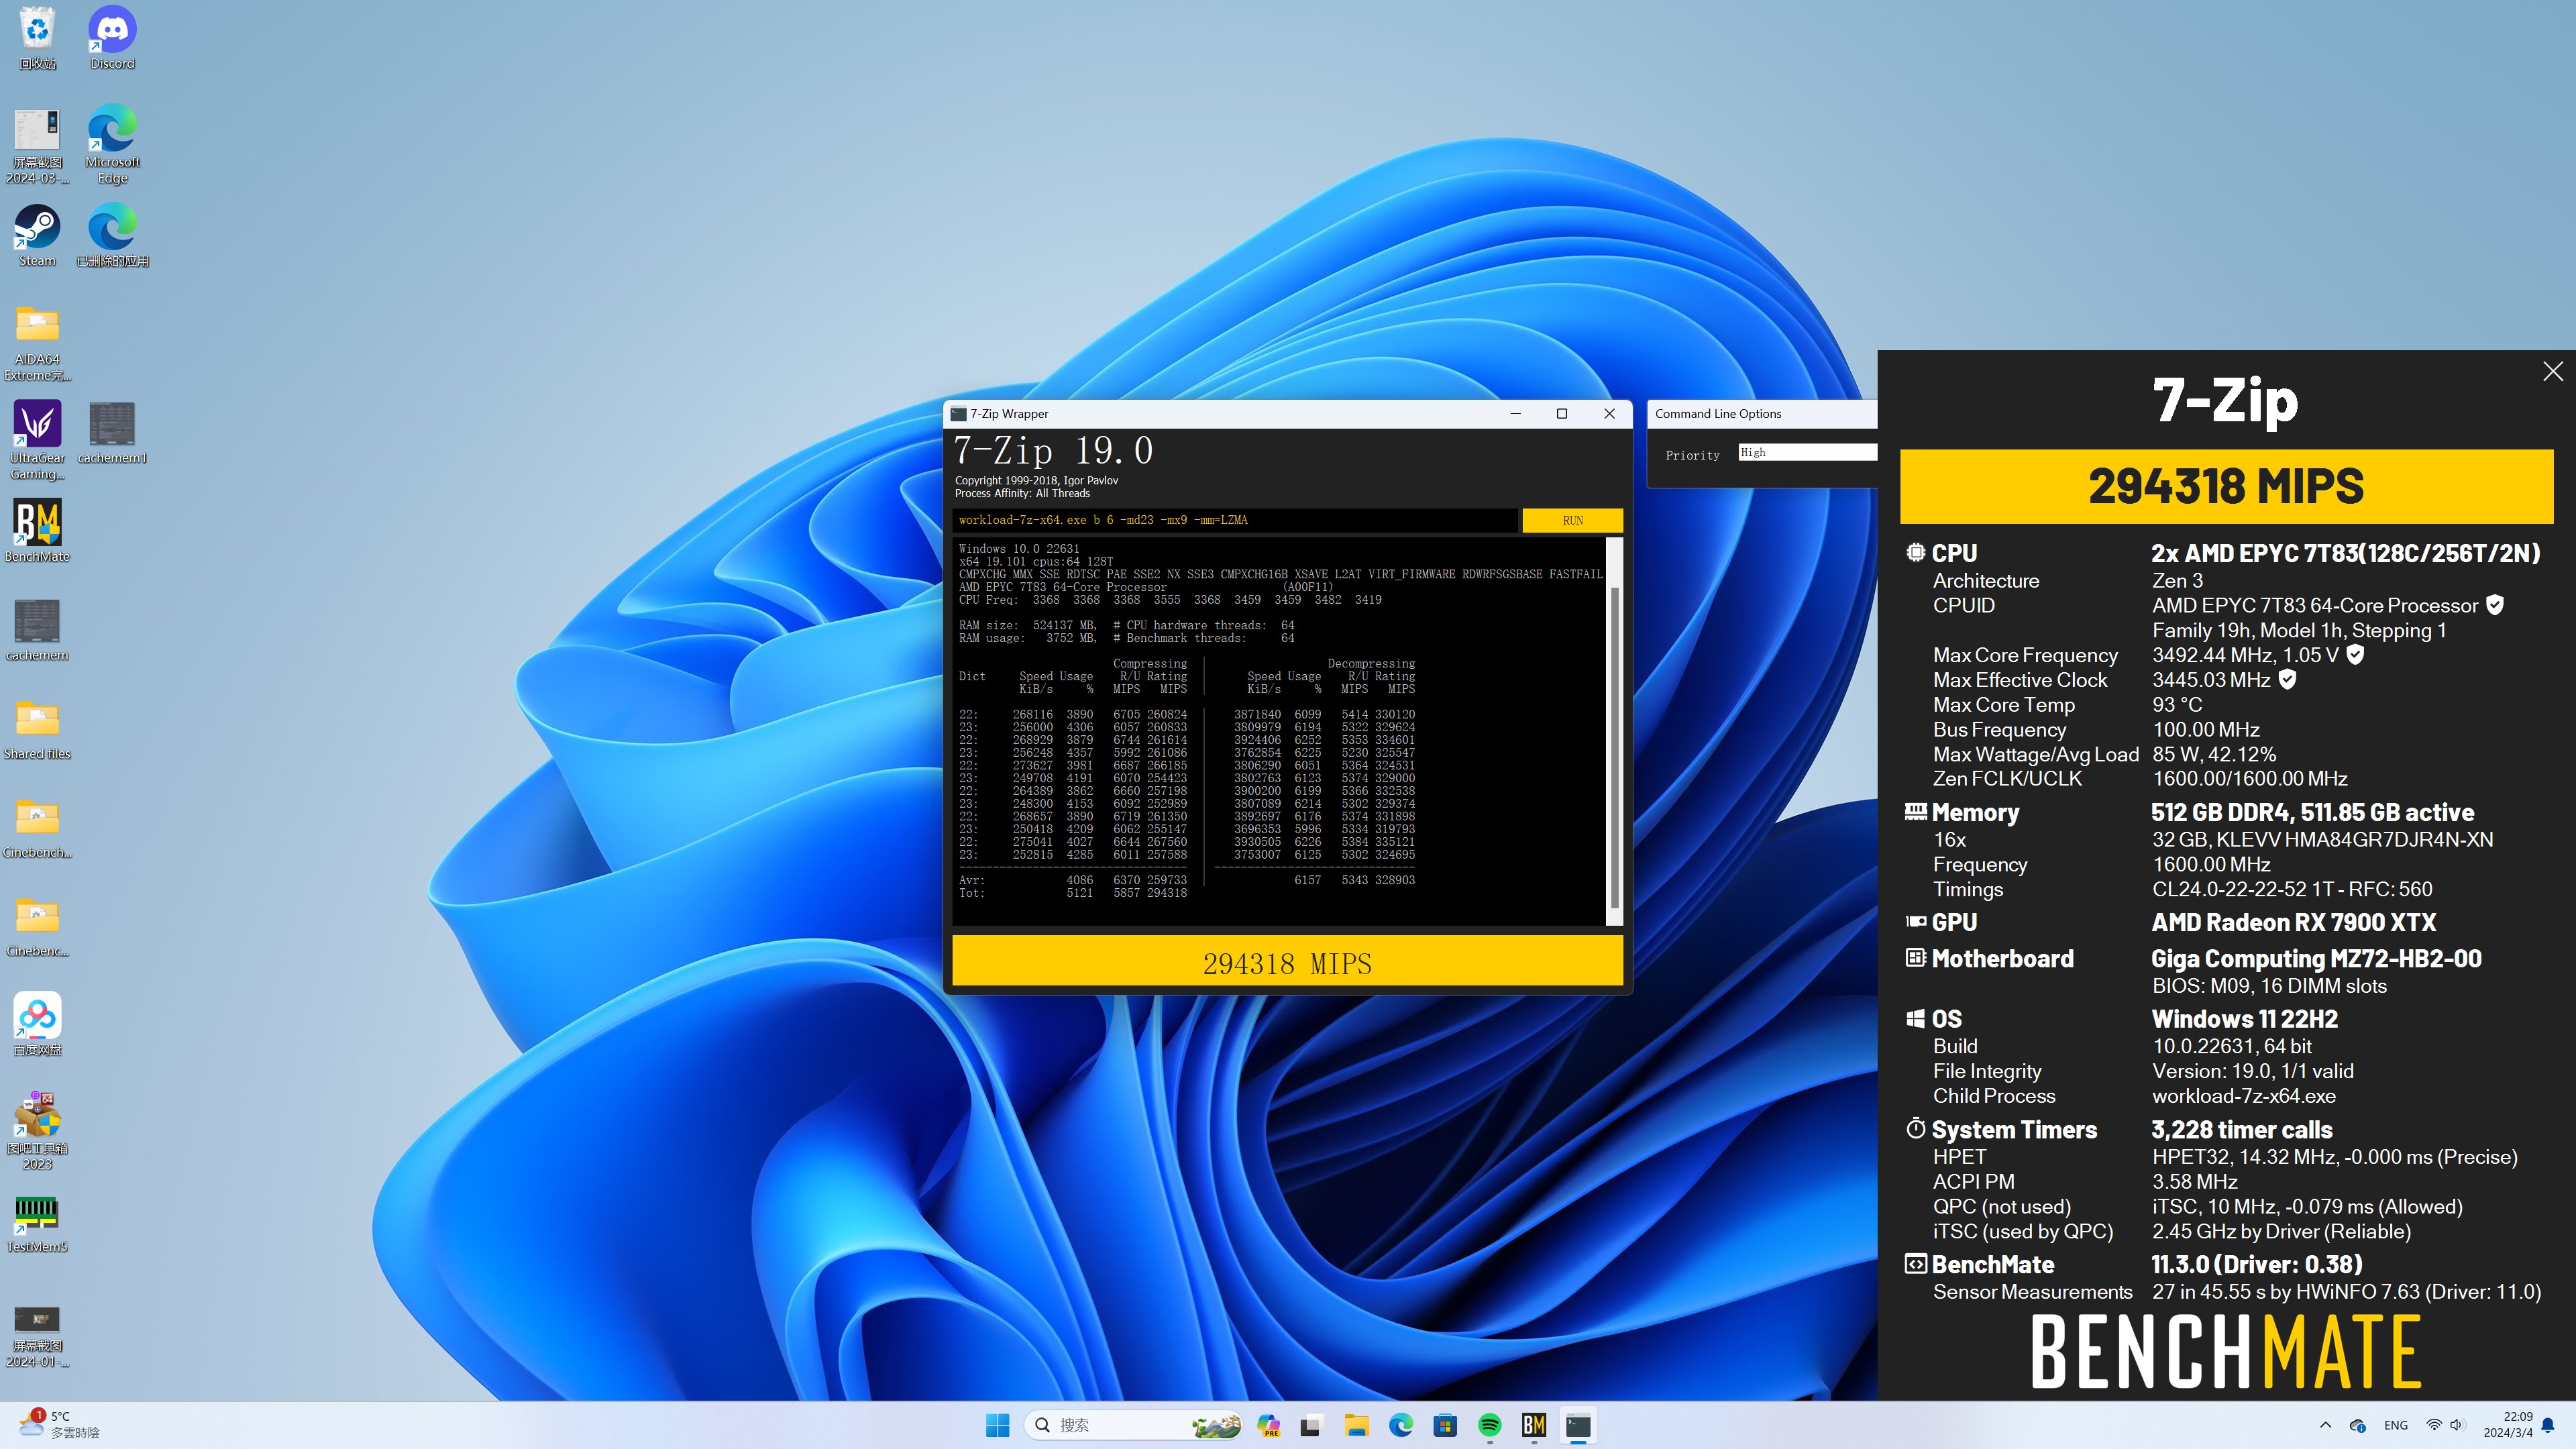The image size is (2576, 1449).
Task: Click the BenchMate taskbar icon
Action: [x=1534, y=1425]
